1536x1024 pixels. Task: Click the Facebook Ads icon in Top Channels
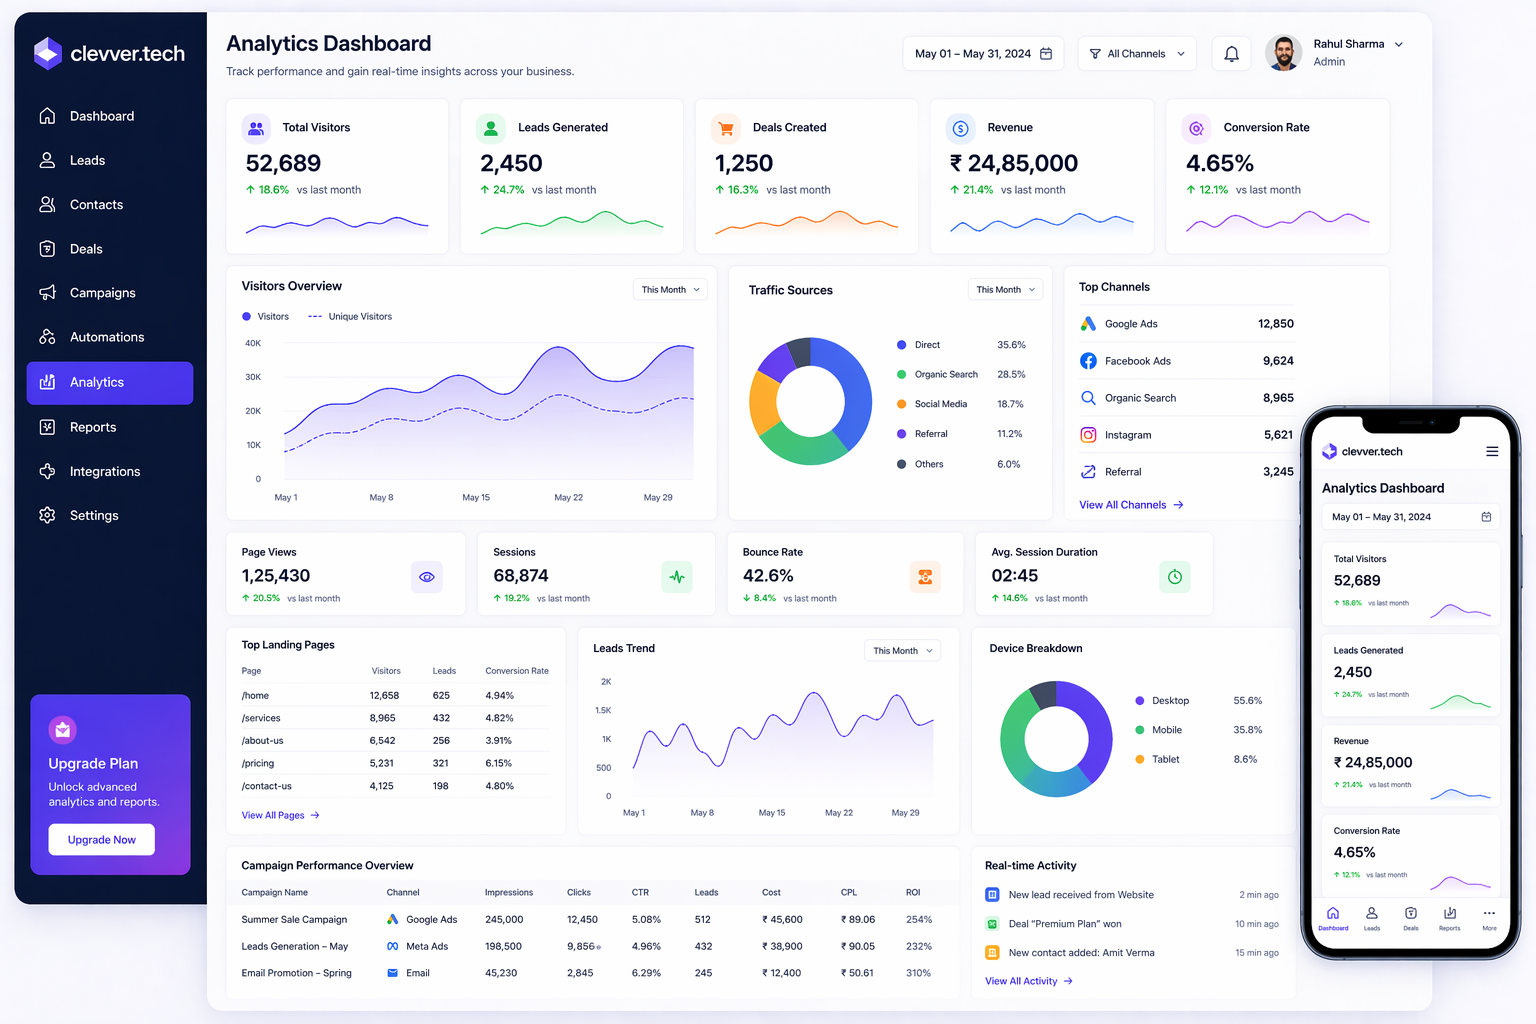pos(1088,361)
